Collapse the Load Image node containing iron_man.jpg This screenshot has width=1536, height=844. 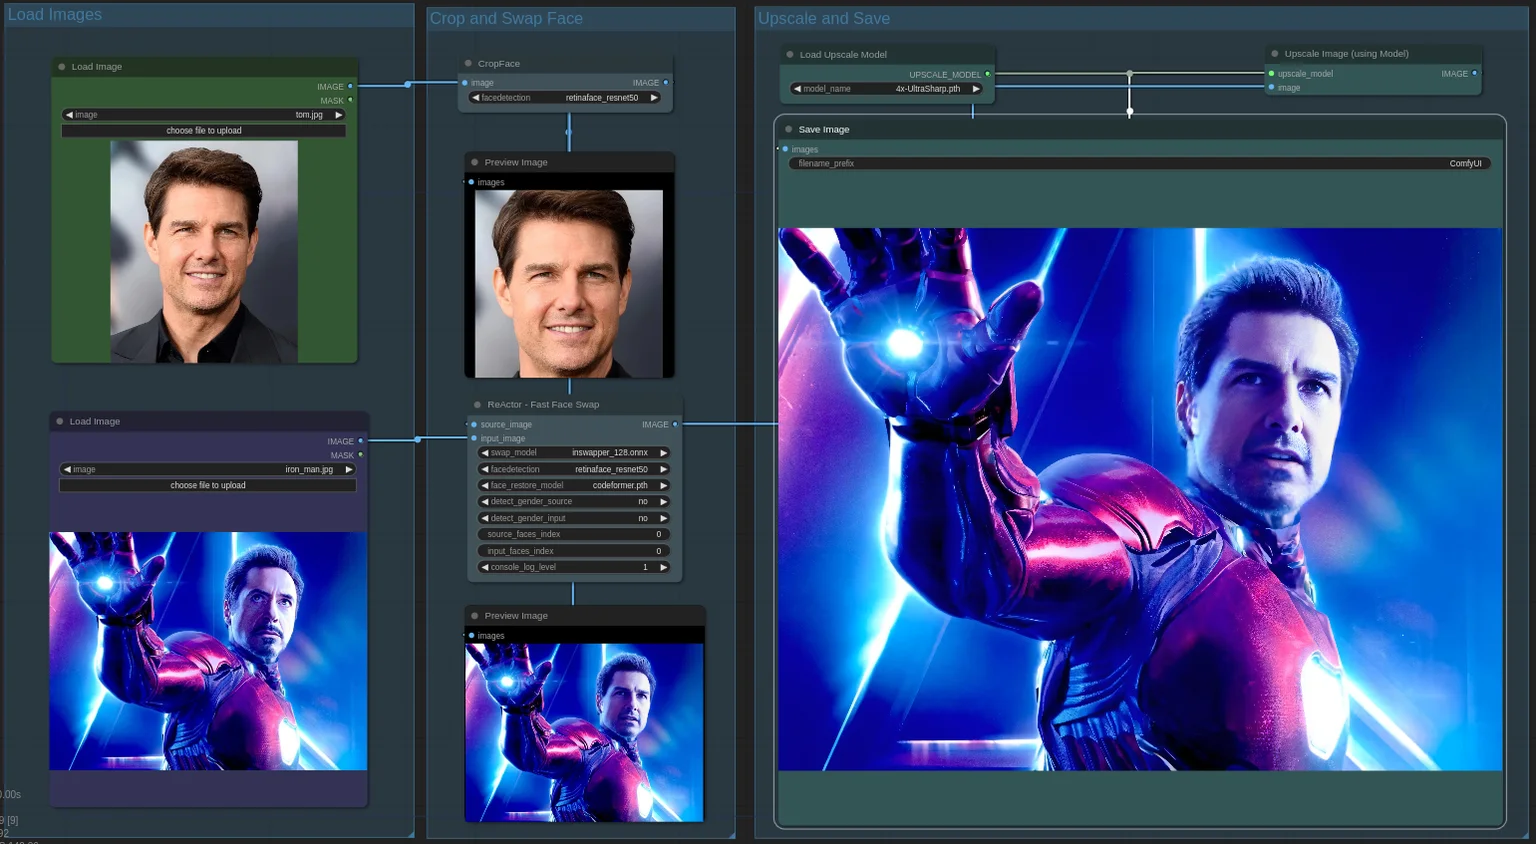pos(60,422)
